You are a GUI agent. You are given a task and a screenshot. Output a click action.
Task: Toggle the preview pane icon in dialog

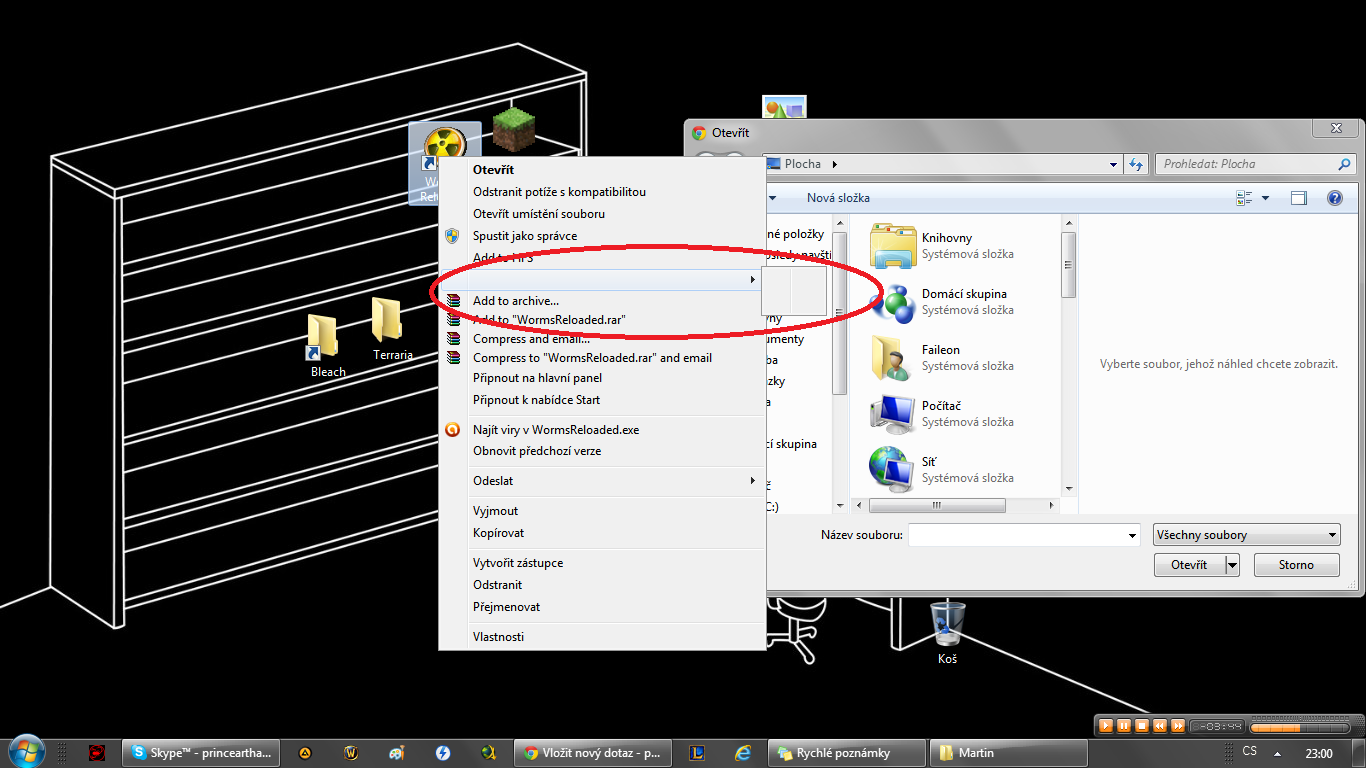tap(1299, 198)
